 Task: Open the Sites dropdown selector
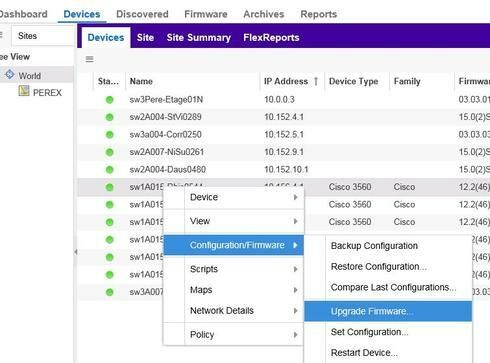(x=42, y=36)
